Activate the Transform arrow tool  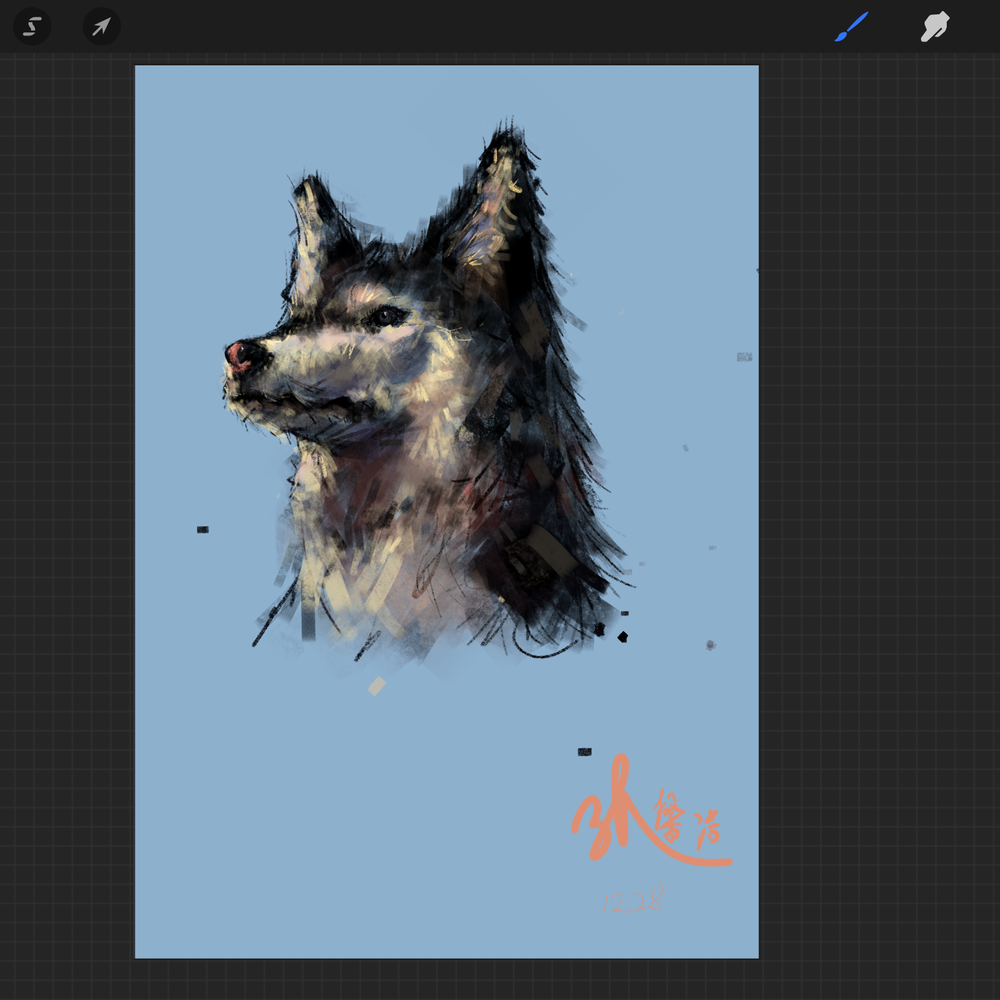[101, 27]
